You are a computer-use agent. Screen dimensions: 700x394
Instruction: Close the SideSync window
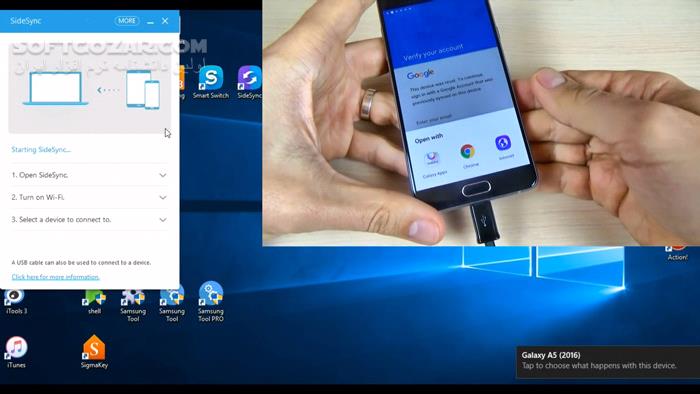coord(165,21)
